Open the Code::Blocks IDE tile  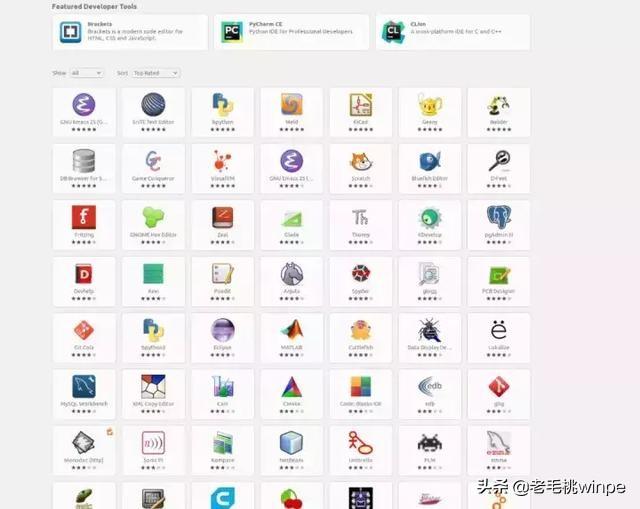click(x=361, y=394)
